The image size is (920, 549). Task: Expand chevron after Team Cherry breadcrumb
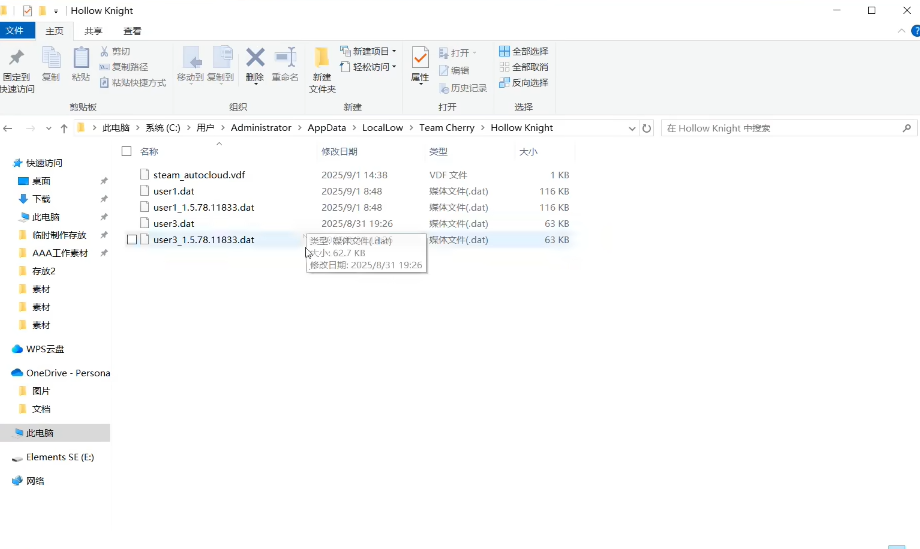[x=483, y=128]
